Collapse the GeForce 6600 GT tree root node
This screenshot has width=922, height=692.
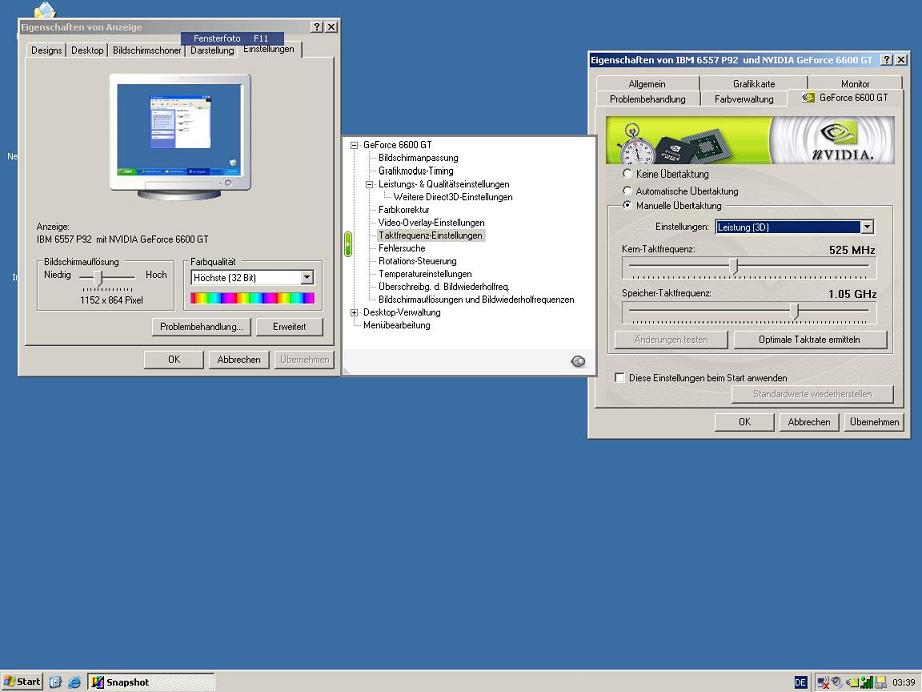(354, 145)
